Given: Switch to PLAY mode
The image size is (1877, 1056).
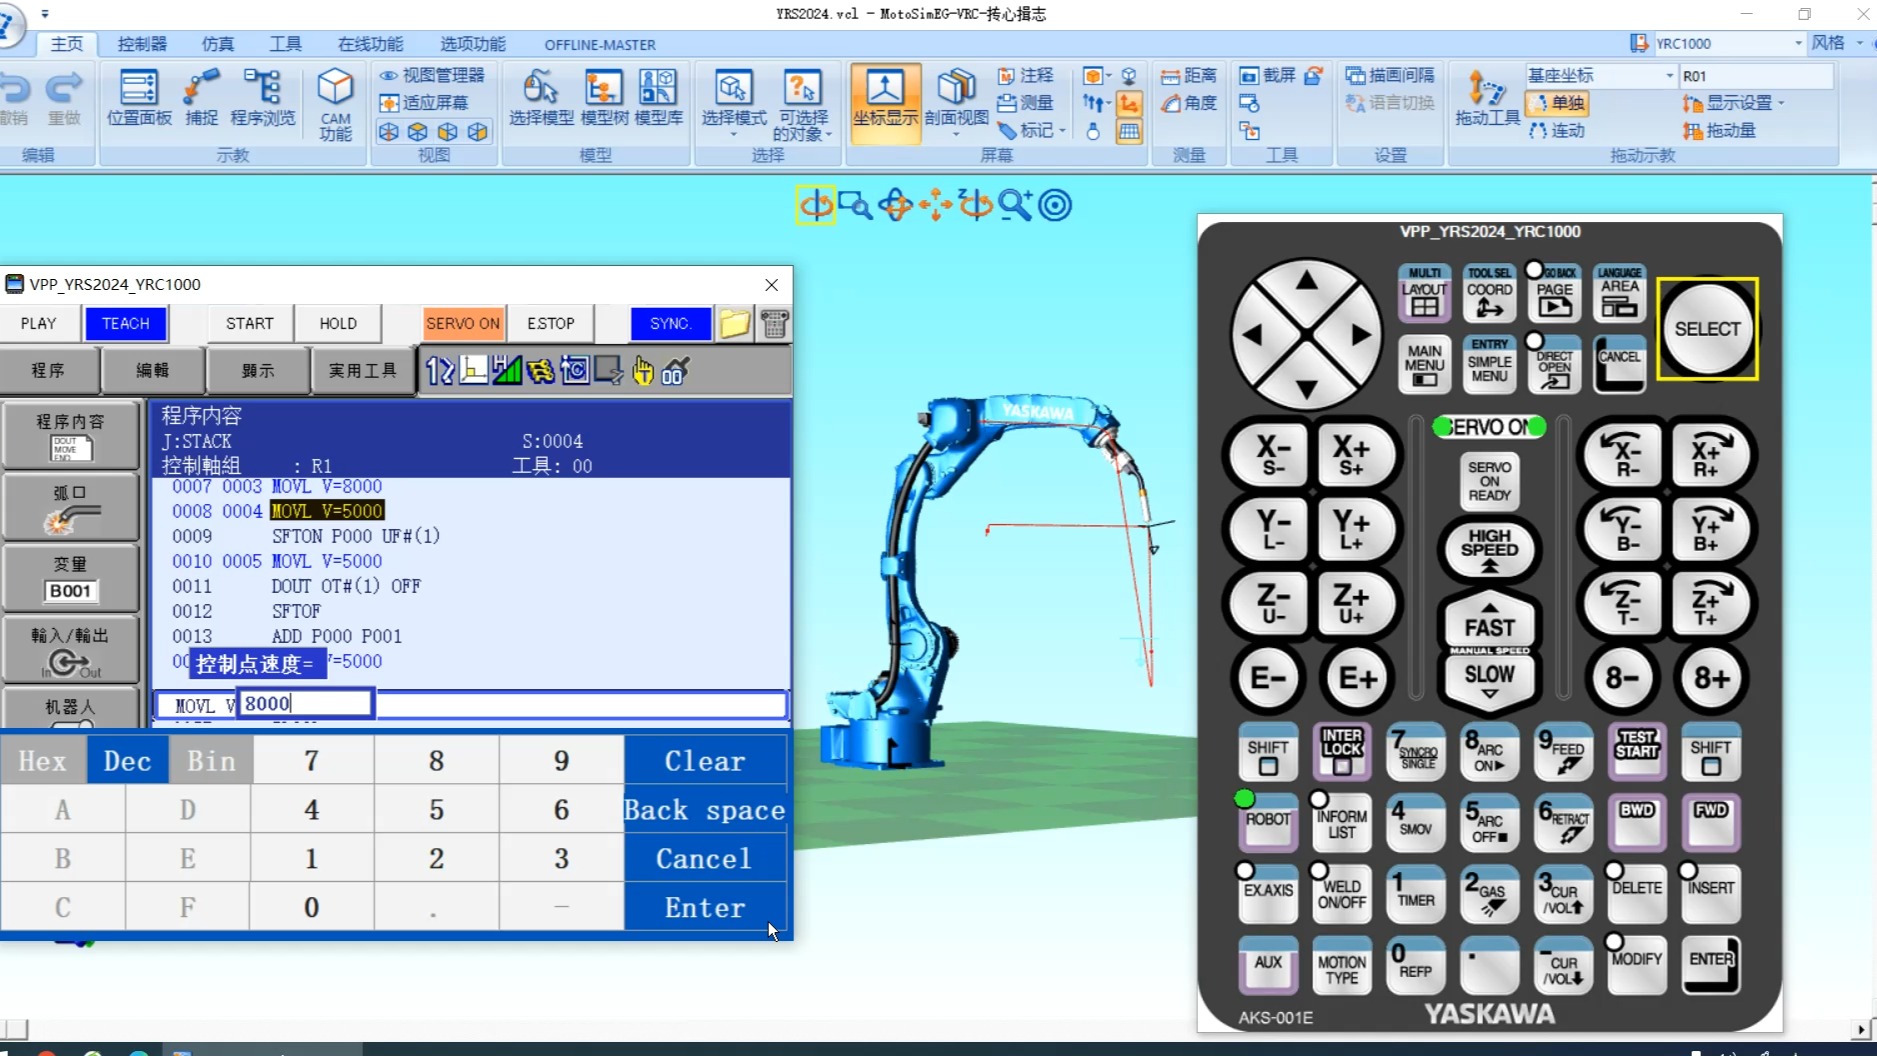Looking at the screenshot, I should click(x=39, y=323).
